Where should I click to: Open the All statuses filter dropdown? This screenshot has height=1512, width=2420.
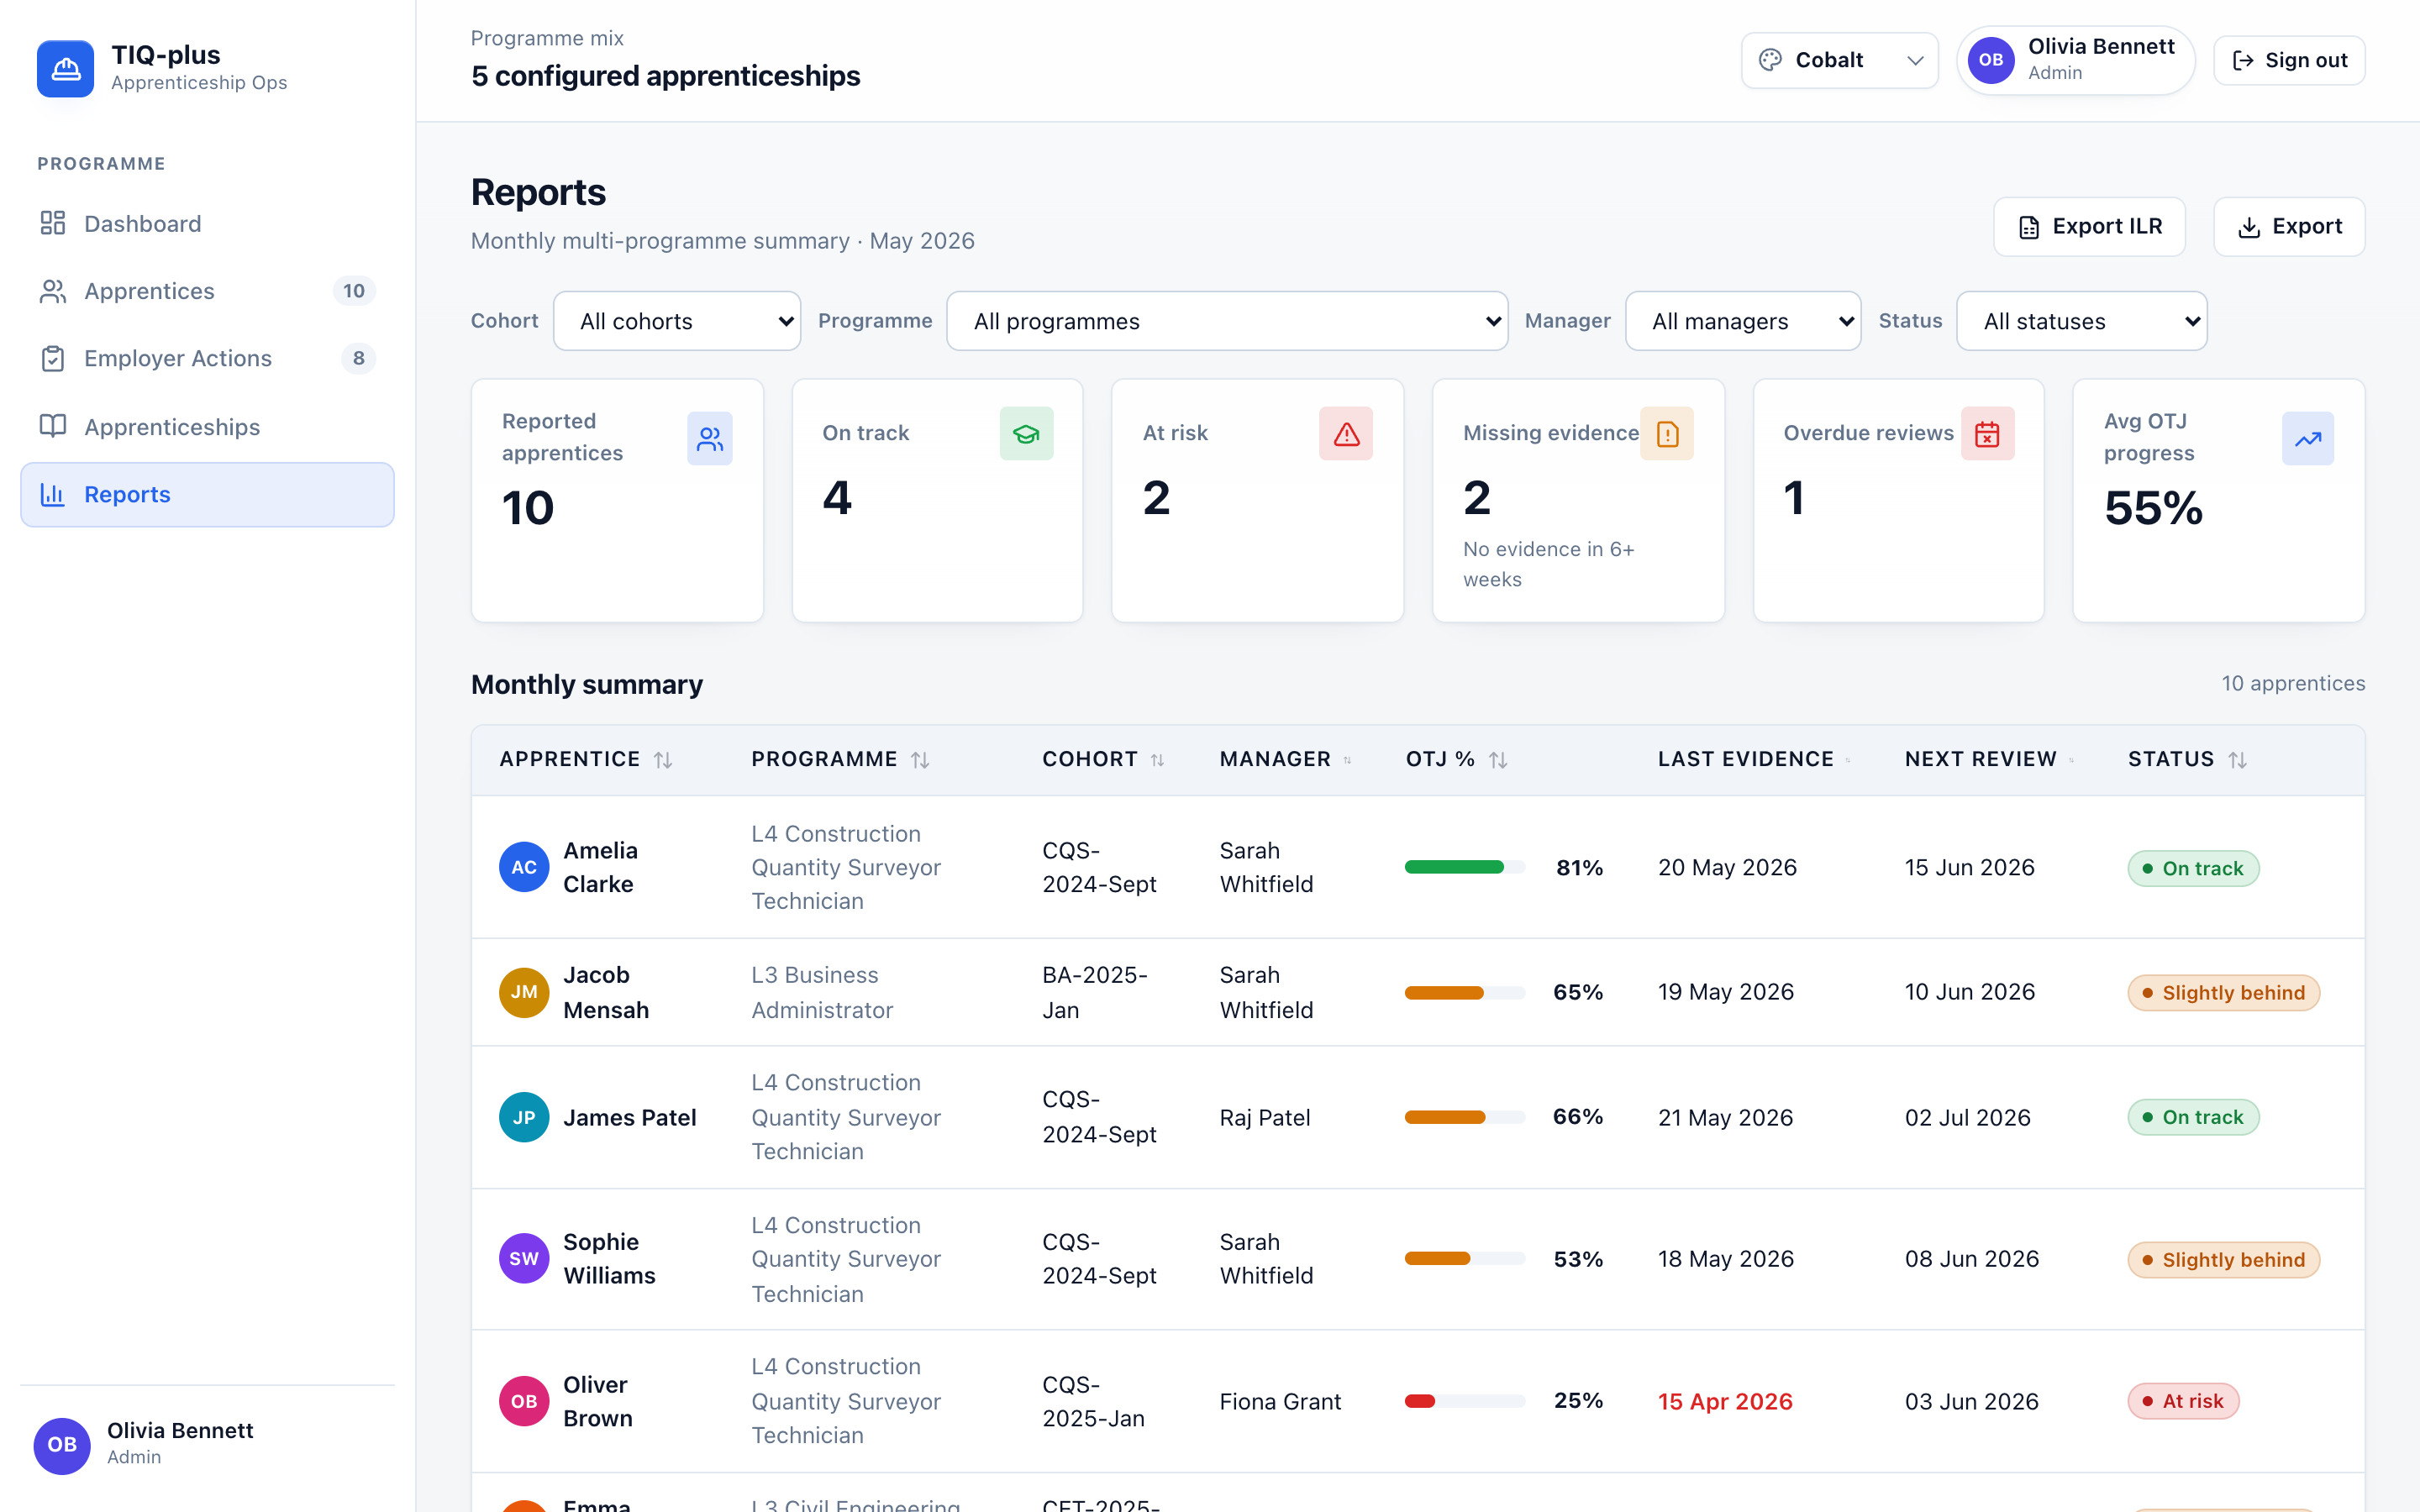(x=2081, y=321)
